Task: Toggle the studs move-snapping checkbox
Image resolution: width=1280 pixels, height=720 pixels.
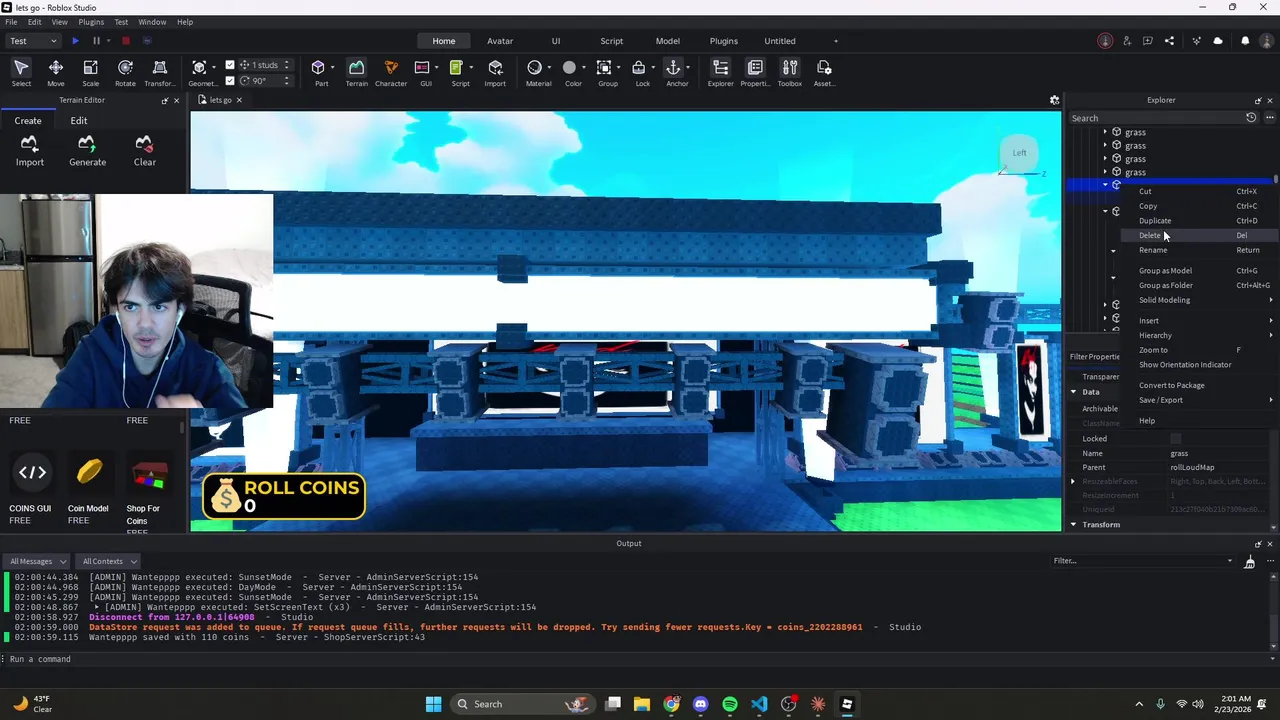Action: coord(230,65)
